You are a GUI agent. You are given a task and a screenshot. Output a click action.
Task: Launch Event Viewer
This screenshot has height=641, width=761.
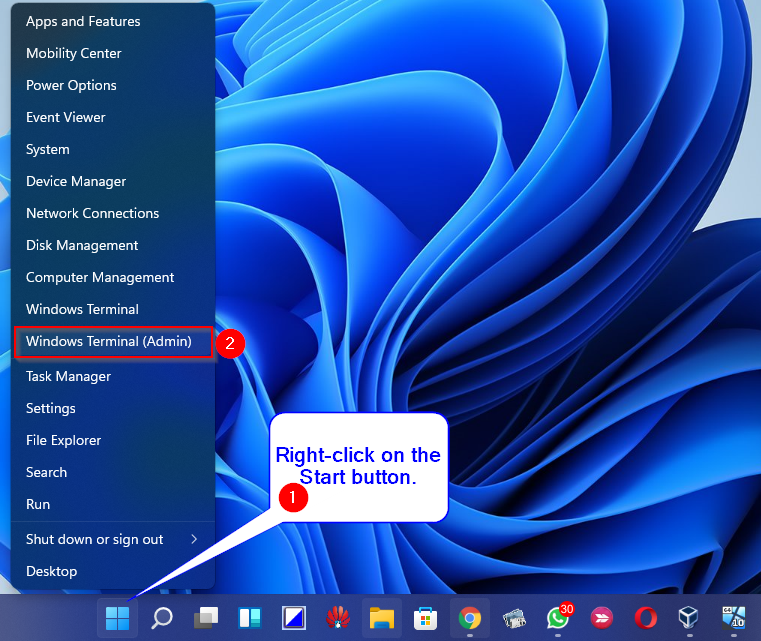coord(113,117)
